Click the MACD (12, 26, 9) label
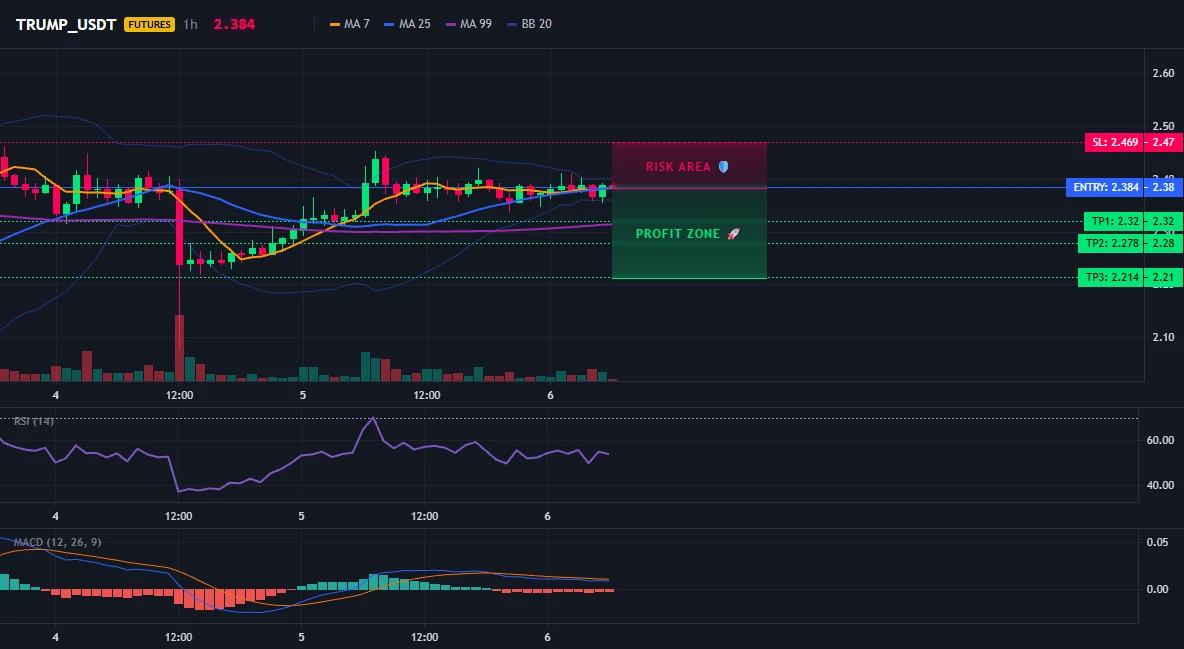This screenshot has width=1184, height=649. click(57, 542)
